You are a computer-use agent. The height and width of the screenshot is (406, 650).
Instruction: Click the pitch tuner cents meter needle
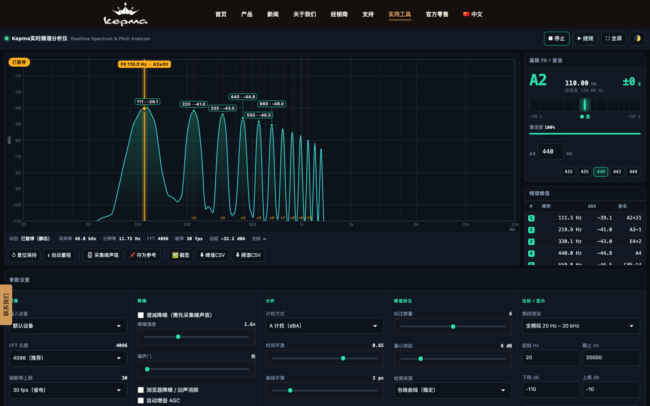585,105
